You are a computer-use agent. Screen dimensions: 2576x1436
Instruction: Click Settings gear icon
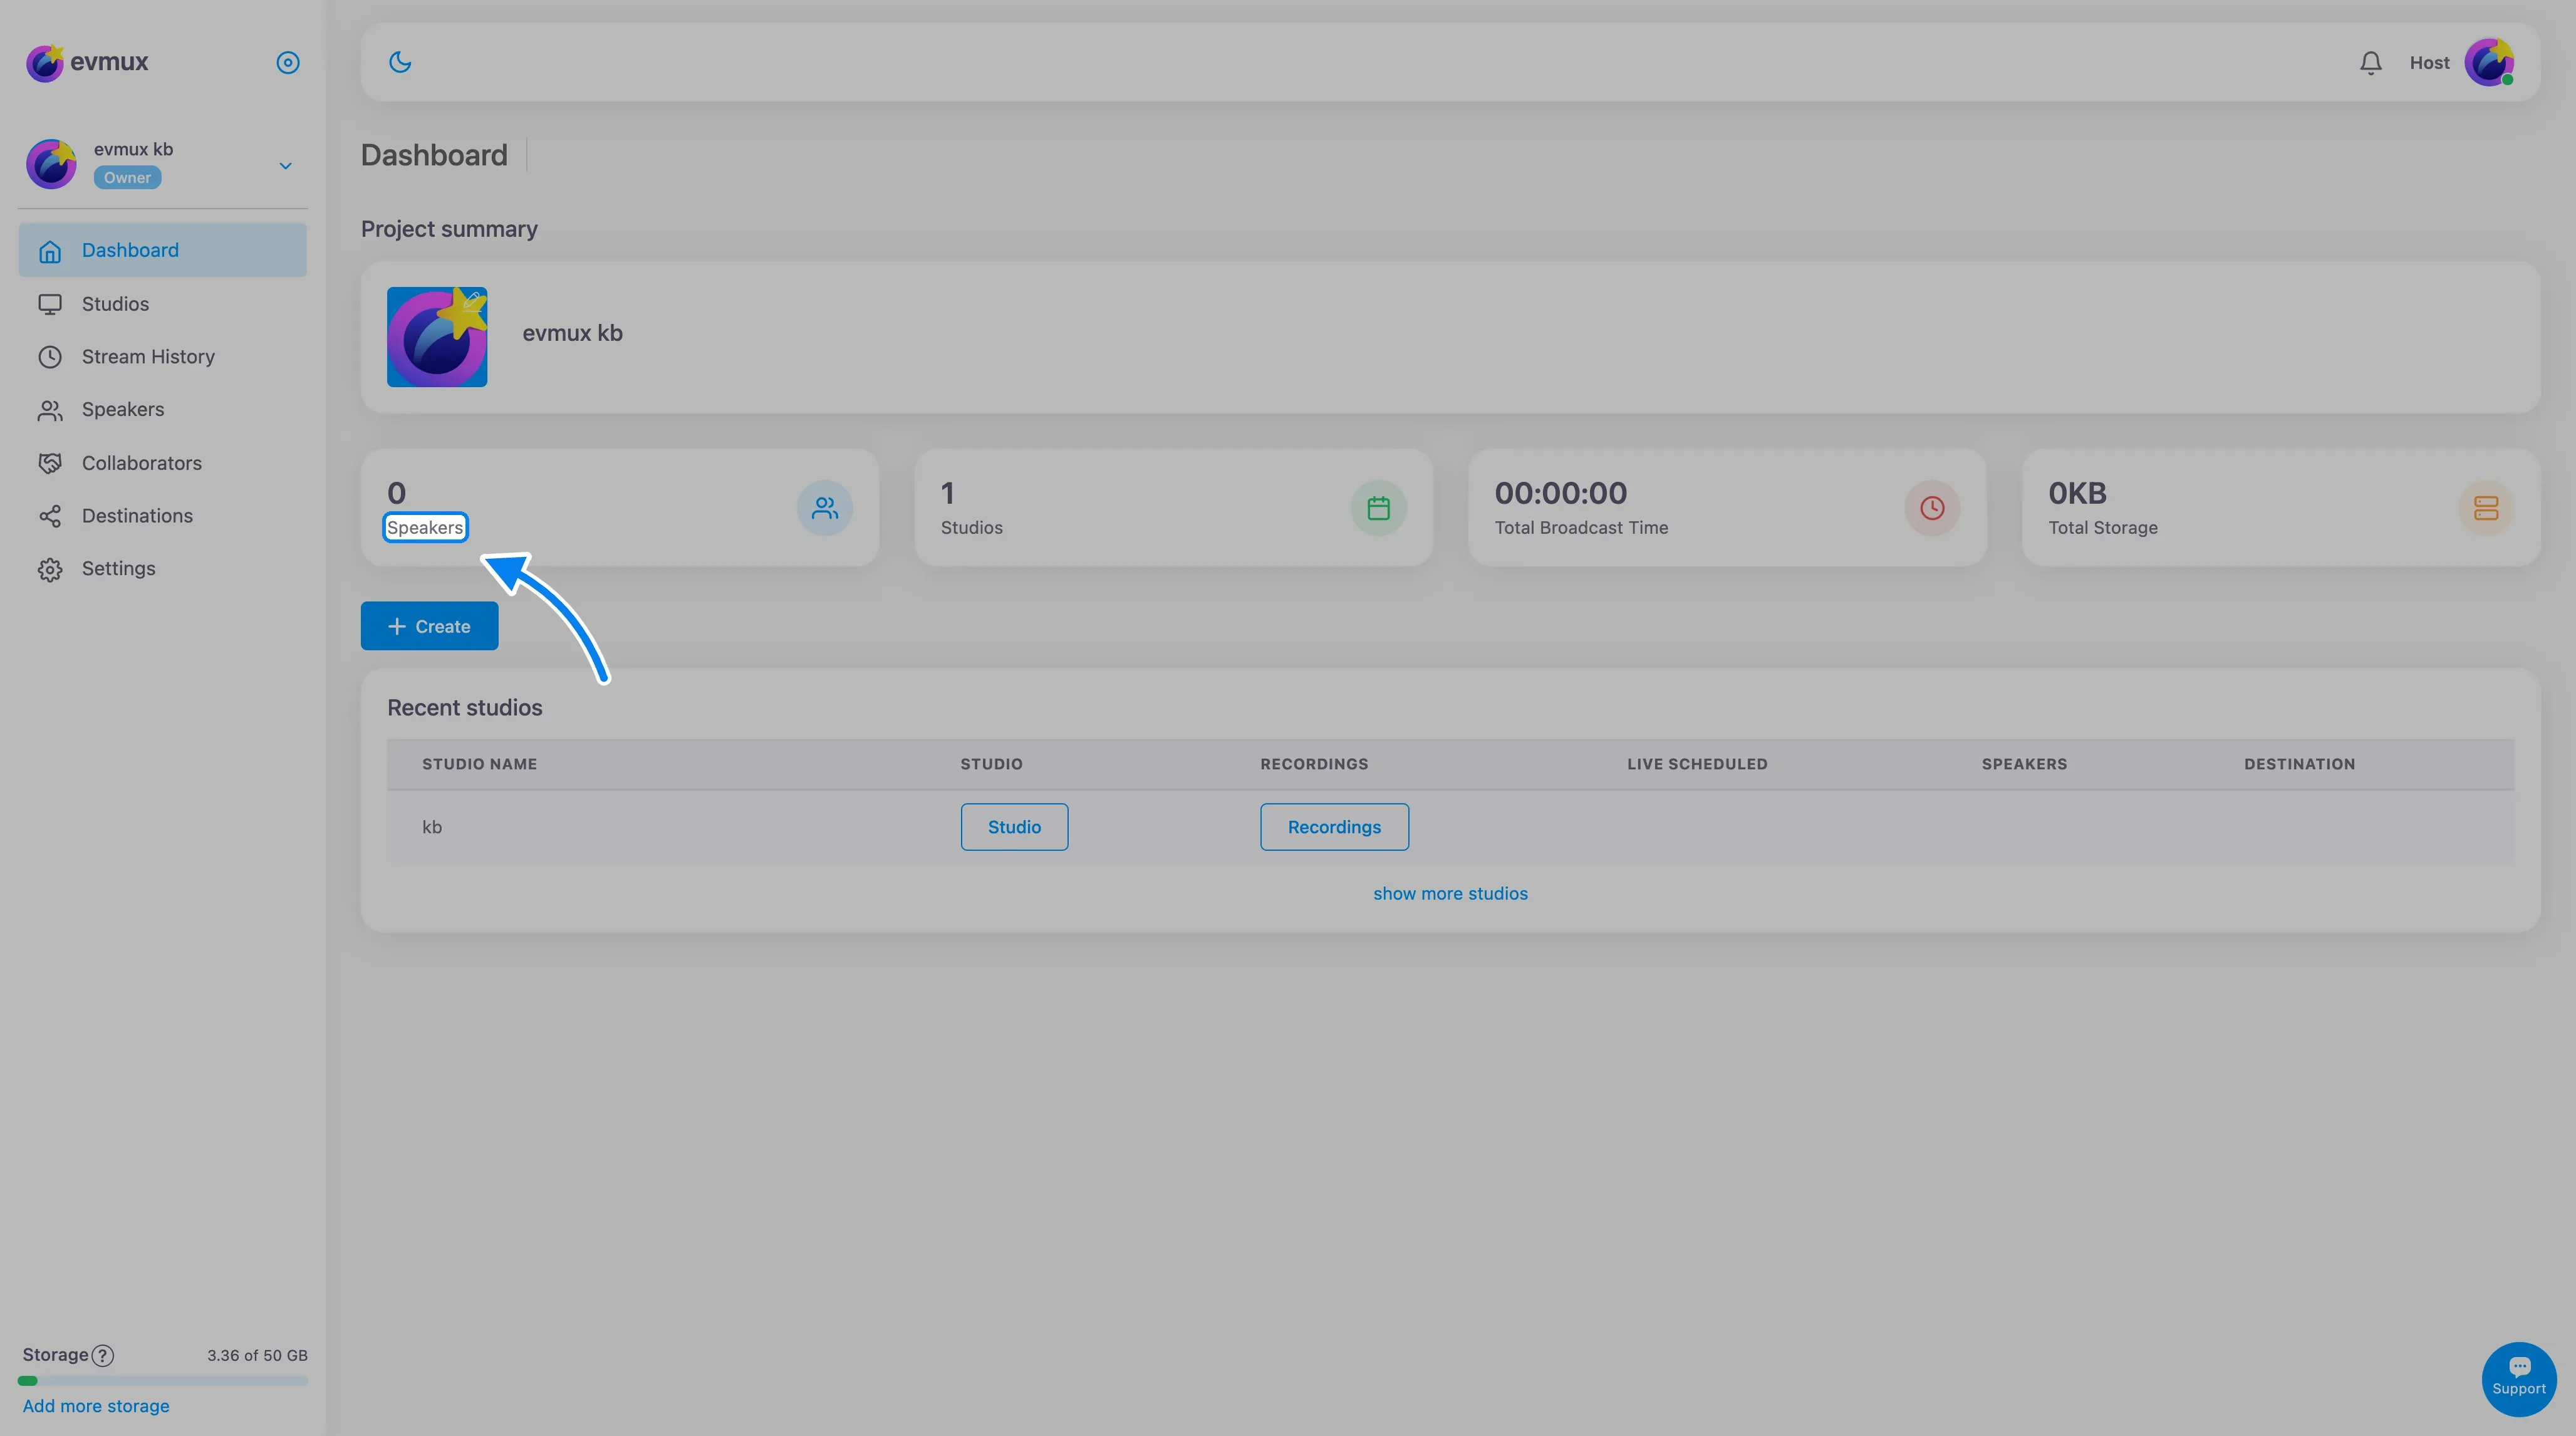(50, 569)
